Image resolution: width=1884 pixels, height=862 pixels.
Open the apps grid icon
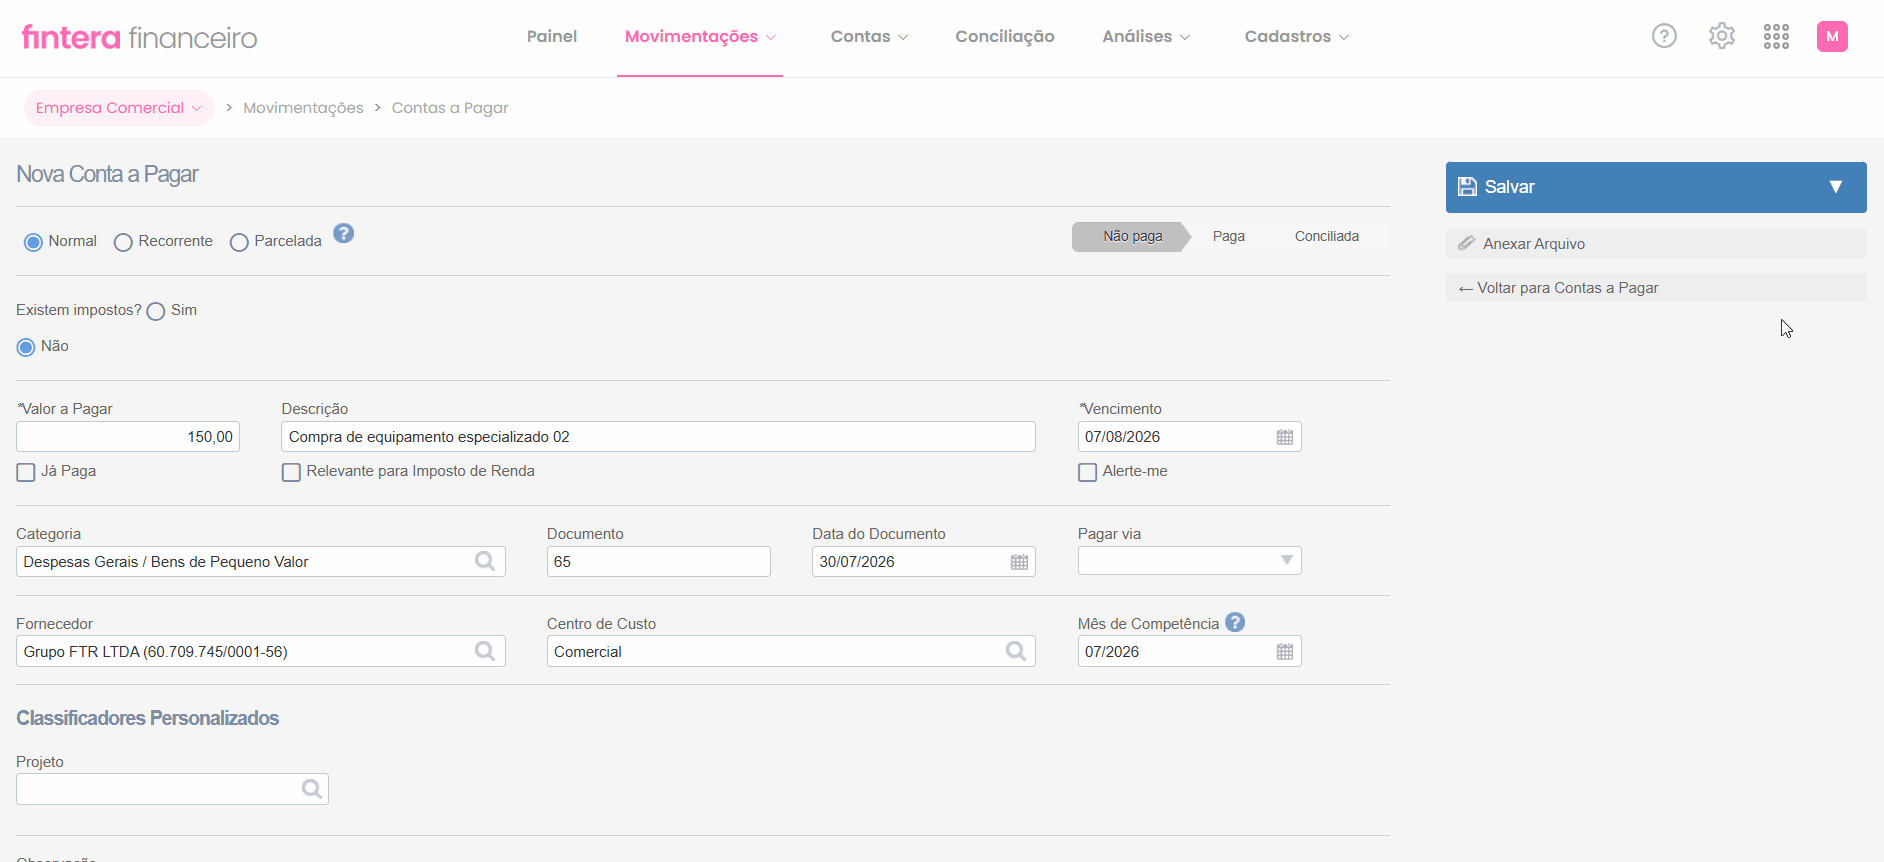pos(1776,37)
